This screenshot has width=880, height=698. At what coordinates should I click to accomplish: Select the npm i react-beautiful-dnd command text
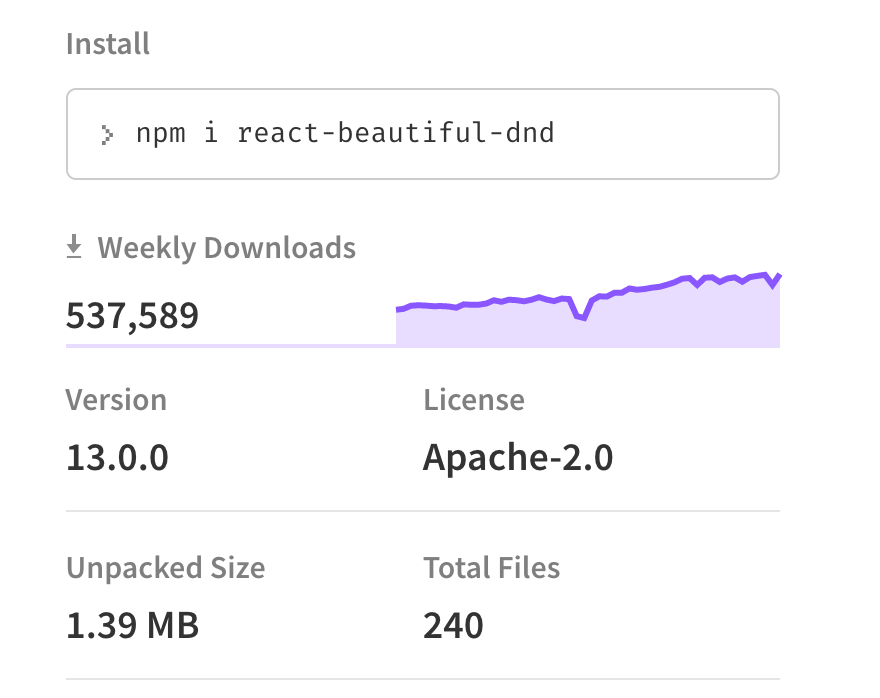345,133
